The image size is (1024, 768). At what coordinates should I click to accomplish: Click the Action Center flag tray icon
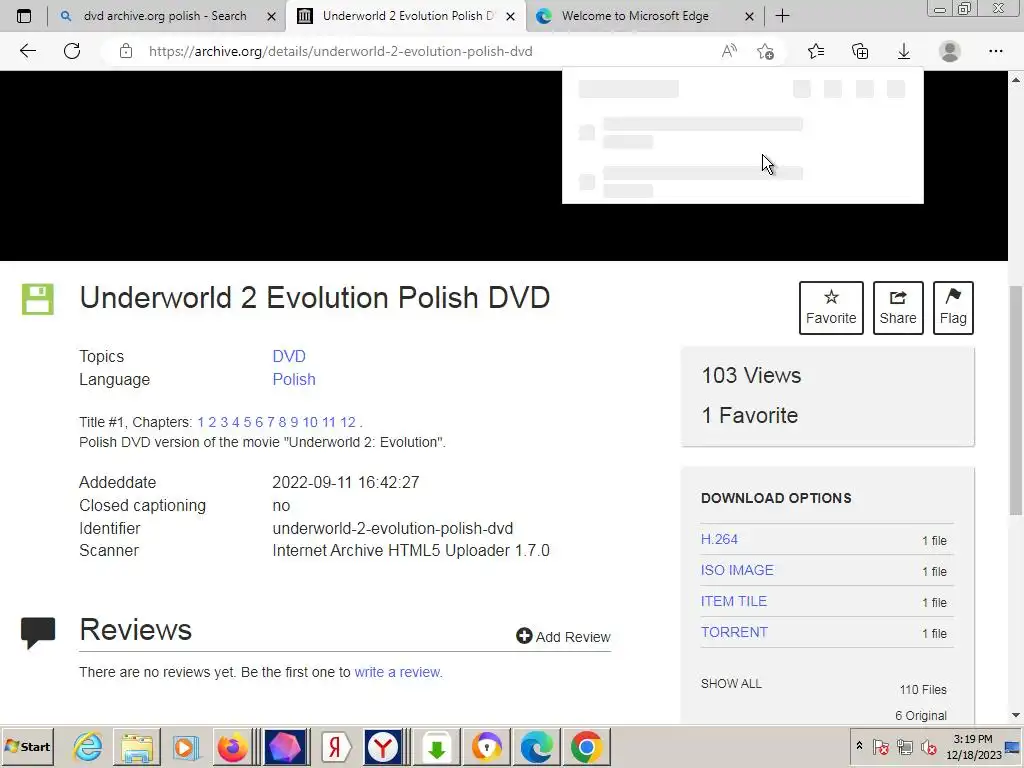click(x=880, y=746)
